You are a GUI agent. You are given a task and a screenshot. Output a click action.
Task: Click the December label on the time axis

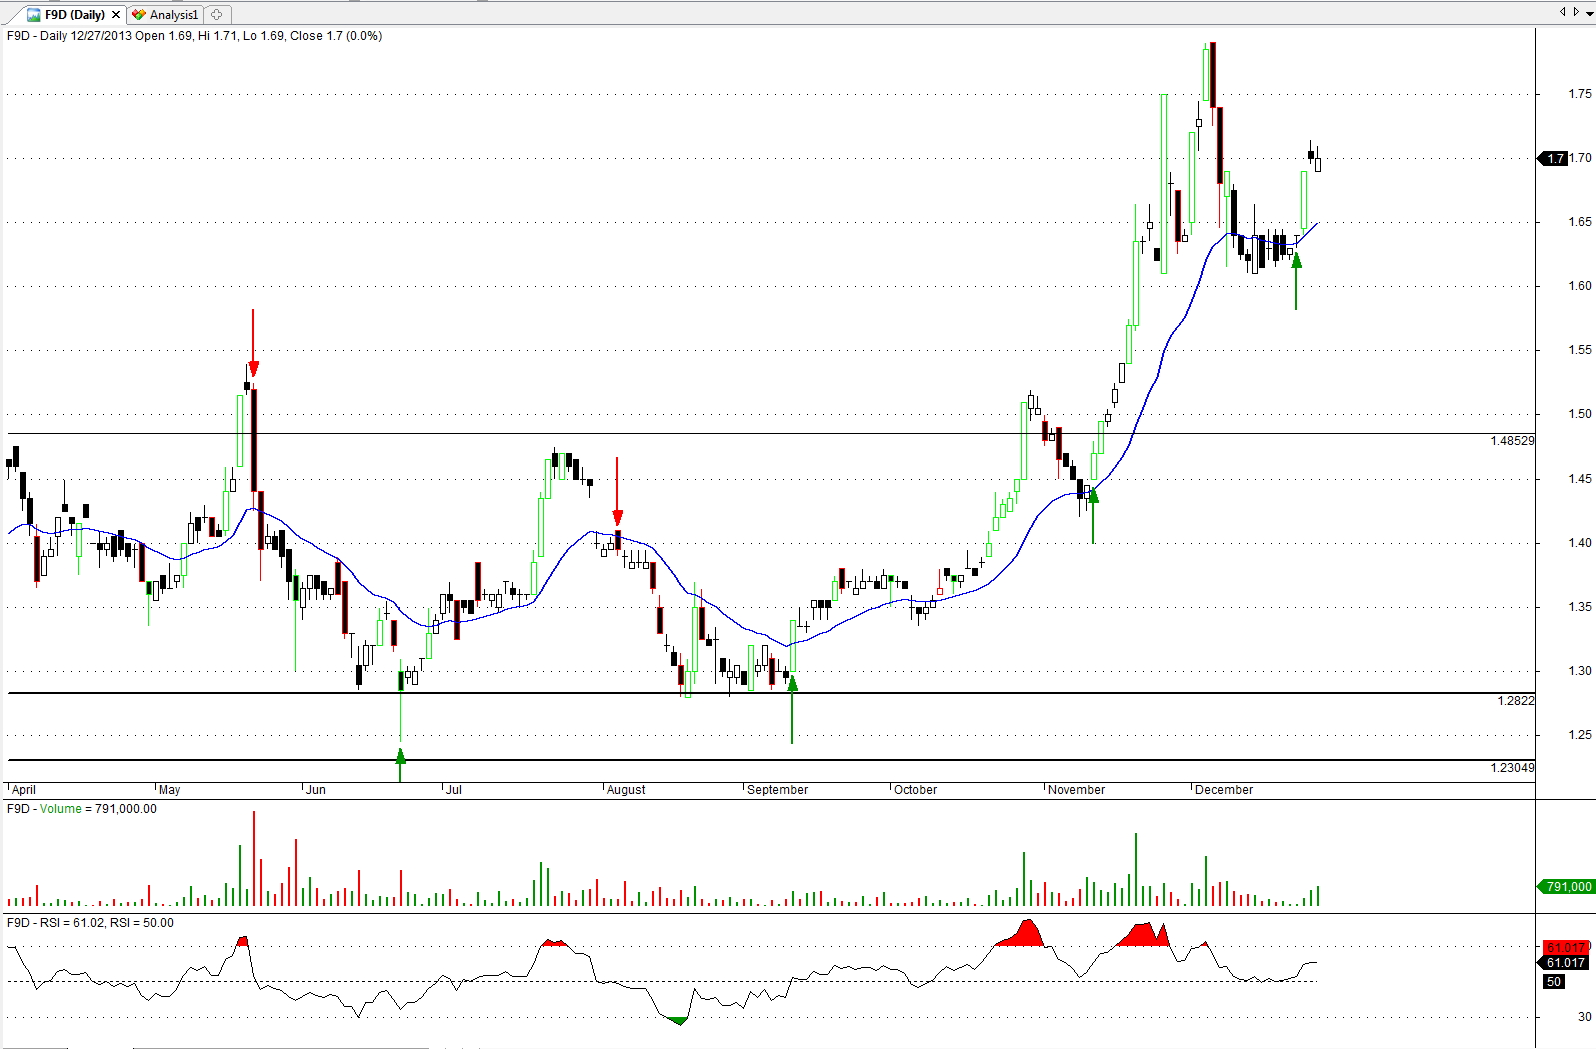(x=1223, y=790)
